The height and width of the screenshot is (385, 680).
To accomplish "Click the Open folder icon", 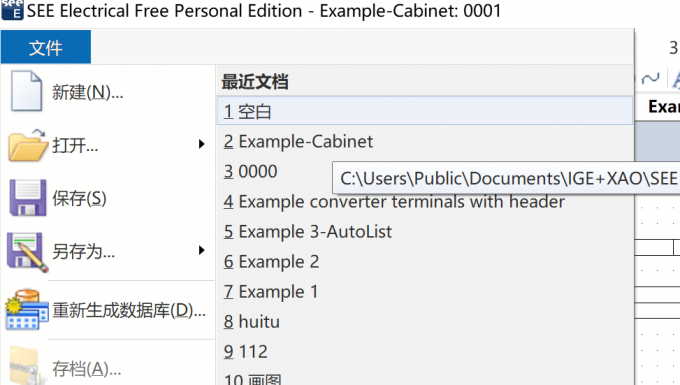I will (27, 145).
